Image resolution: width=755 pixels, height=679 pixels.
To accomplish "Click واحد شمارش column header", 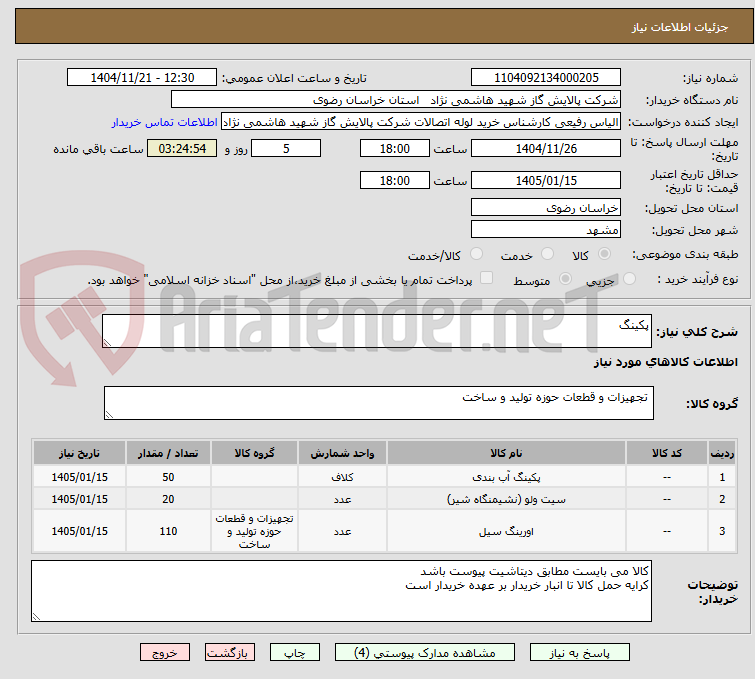I will click(x=342, y=453).
